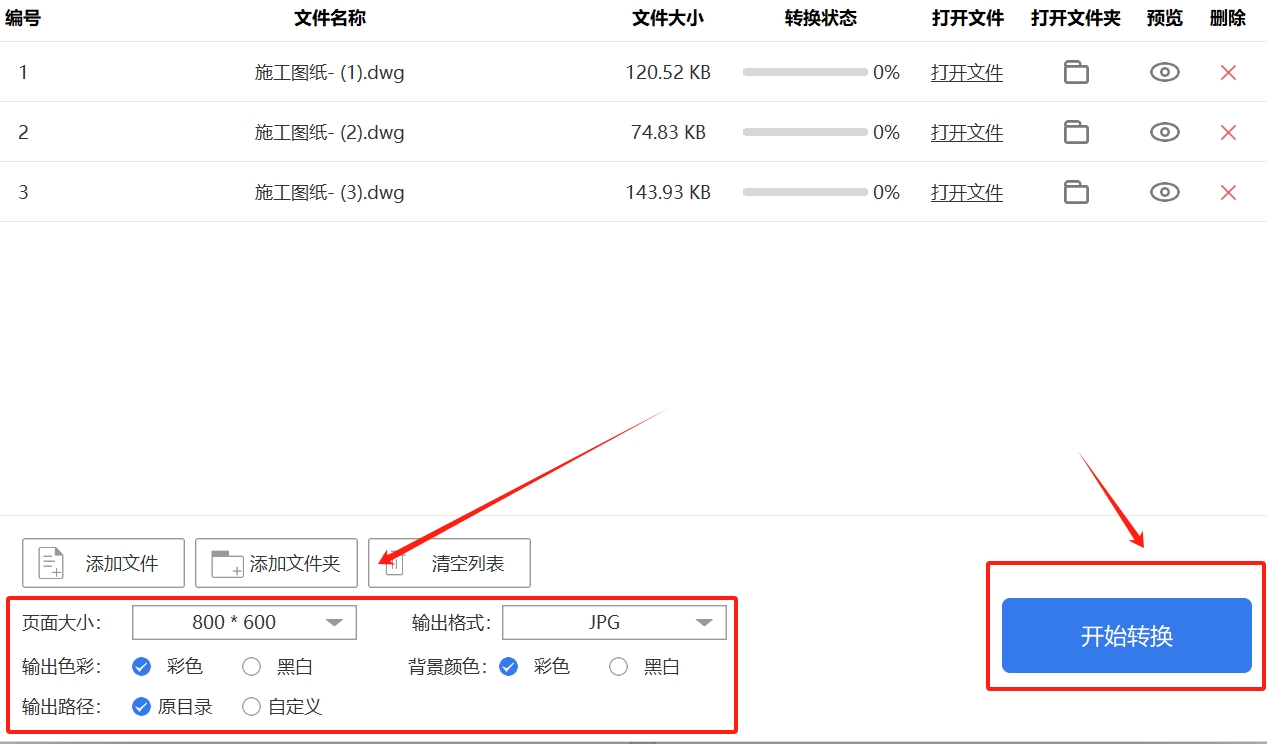The height and width of the screenshot is (744, 1267).
Task: Click the 文件大小 column header
Action: [x=668, y=18]
